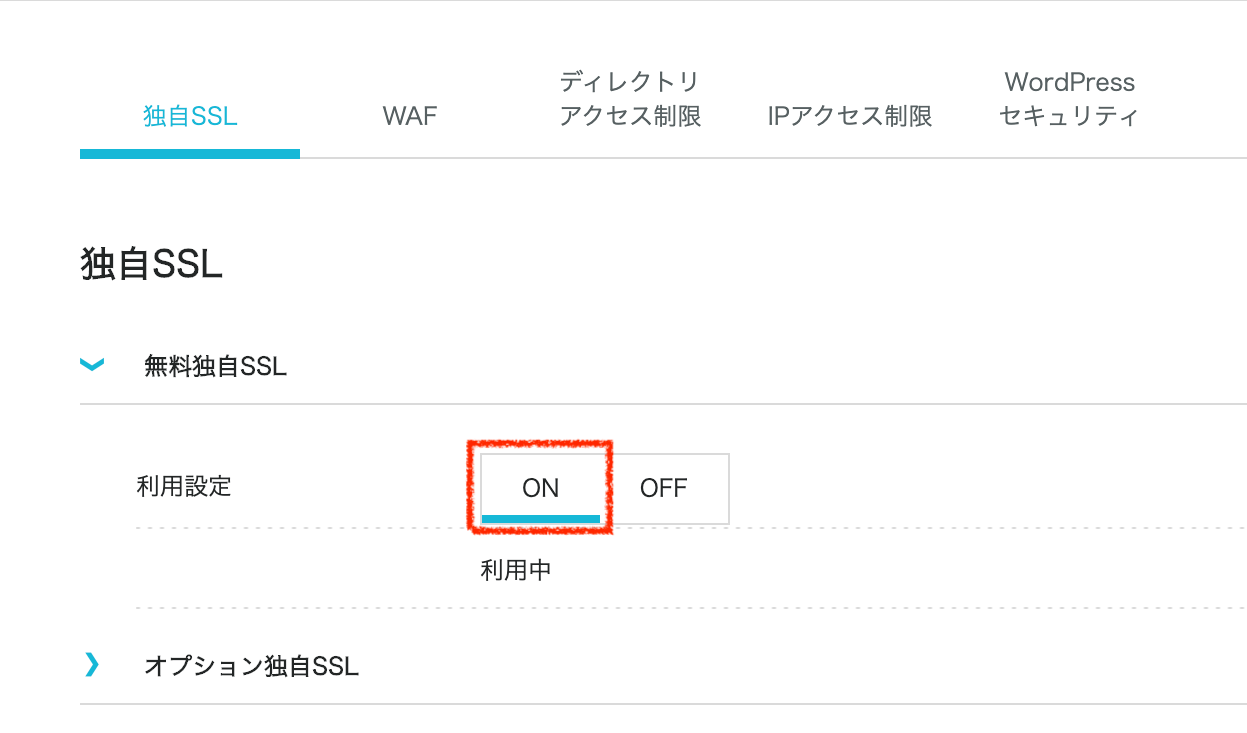Go to the WordPressセキュリティ tab
Screen dimensions: 1247x733
[1067, 98]
